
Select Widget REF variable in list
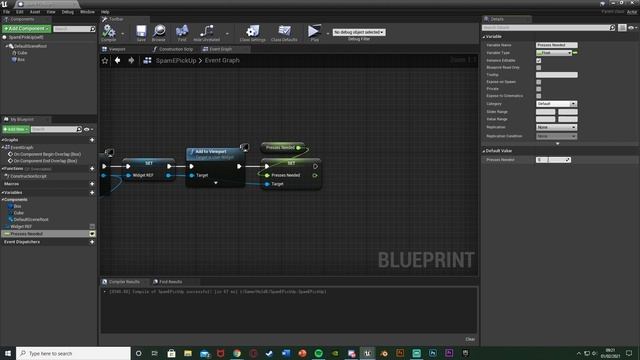(21, 226)
